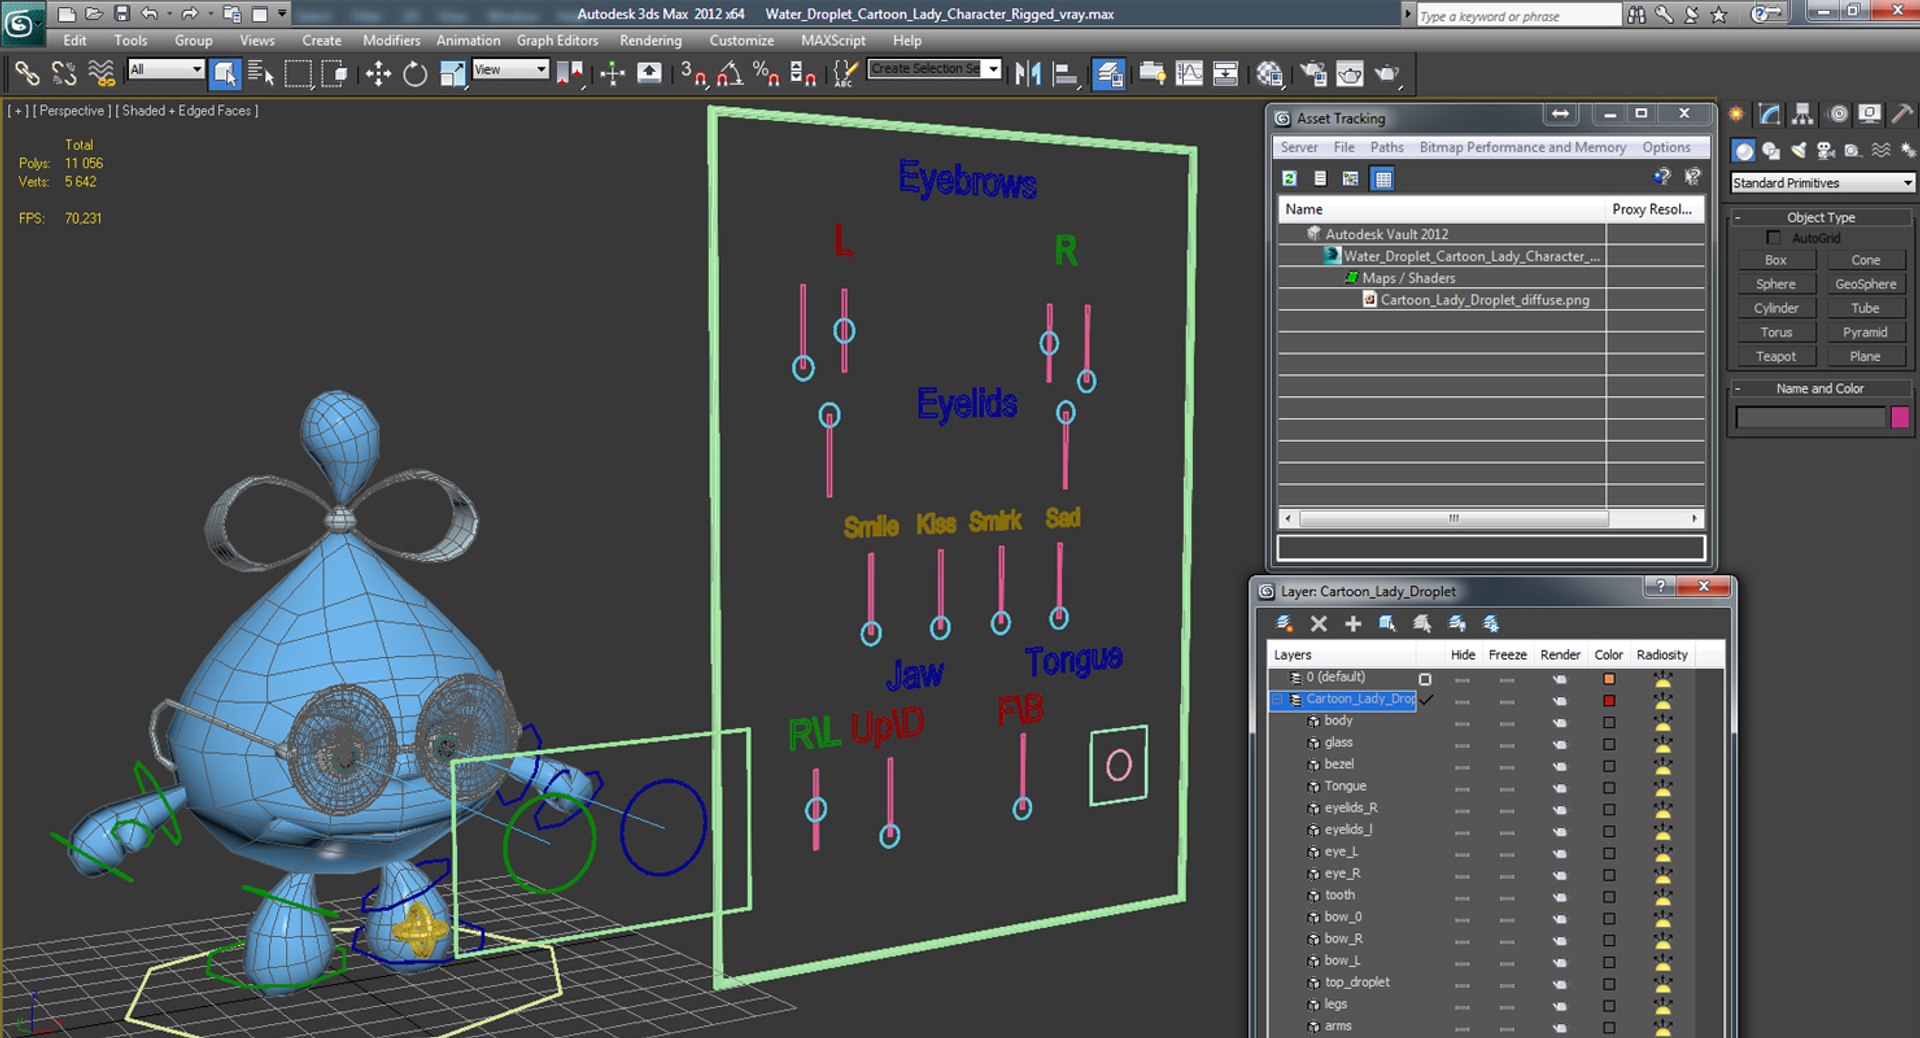Toggle Freeze for the eye_L row
The image size is (1920, 1038).
click(x=1507, y=853)
